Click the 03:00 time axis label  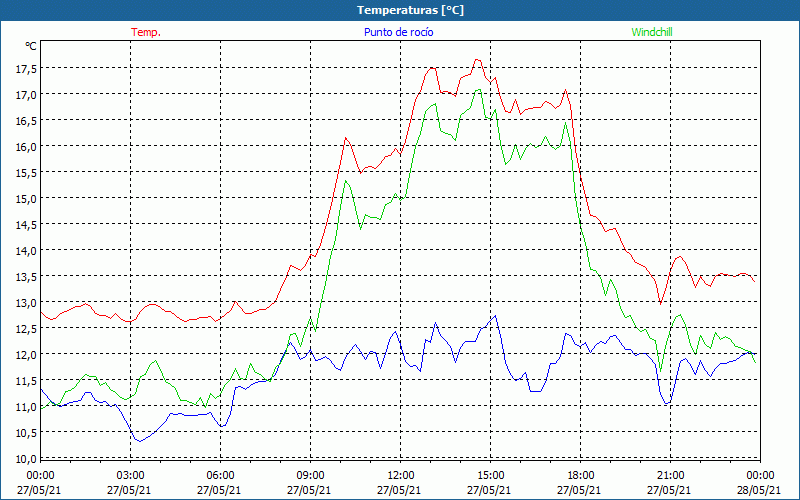(x=130, y=476)
